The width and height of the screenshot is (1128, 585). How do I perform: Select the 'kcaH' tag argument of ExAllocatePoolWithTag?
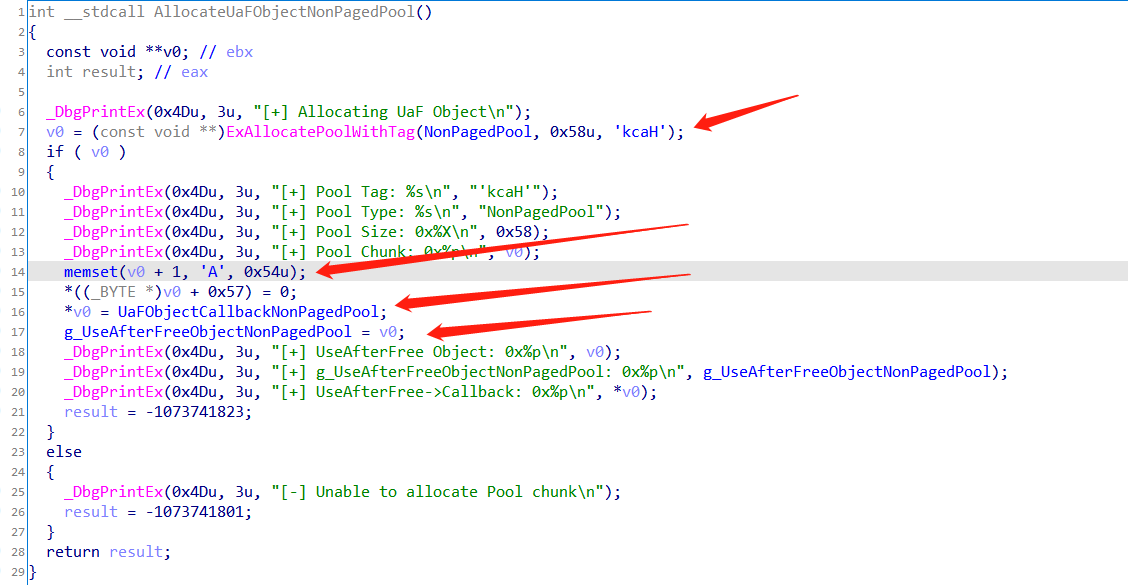[x=640, y=132]
